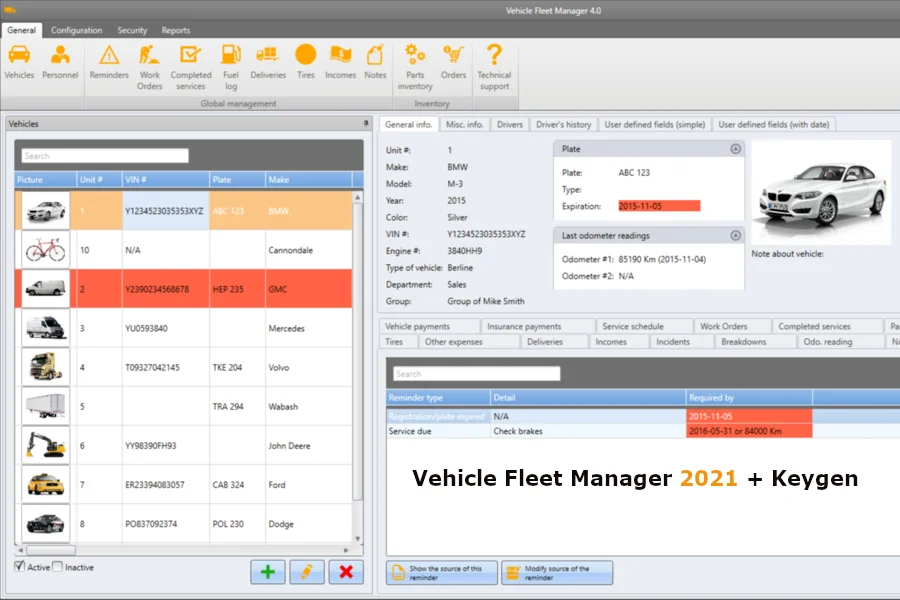Screen dimensions: 900x600
Task: Open Notes ribbon icon
Action: 375,62
